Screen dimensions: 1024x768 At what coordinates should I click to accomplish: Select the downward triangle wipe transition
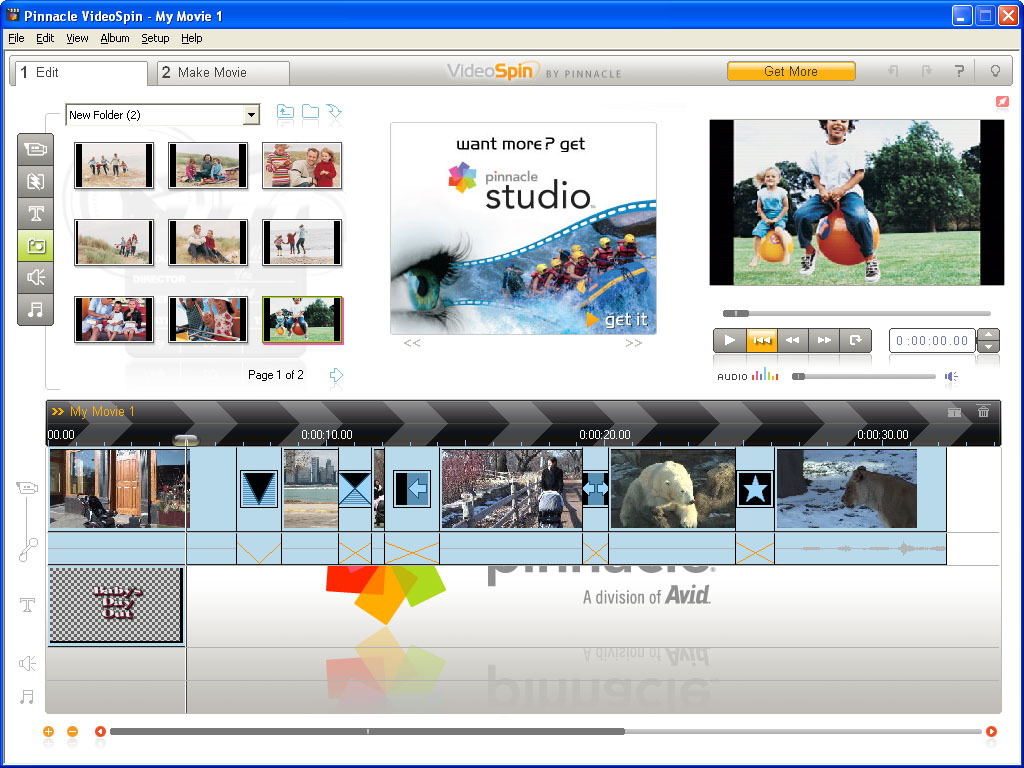coord(259,489)
